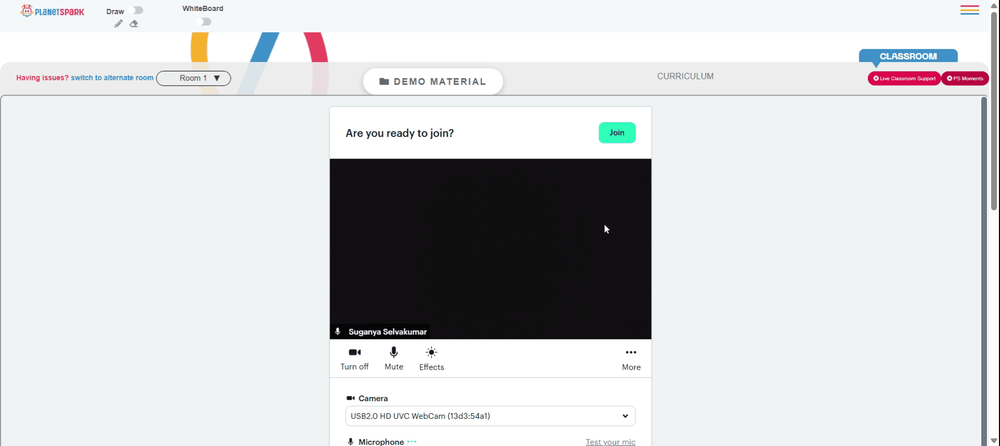The width and height of the screenshot is (1000, 446).
Task: Select the eraser tool
Action: coord(133,24)
